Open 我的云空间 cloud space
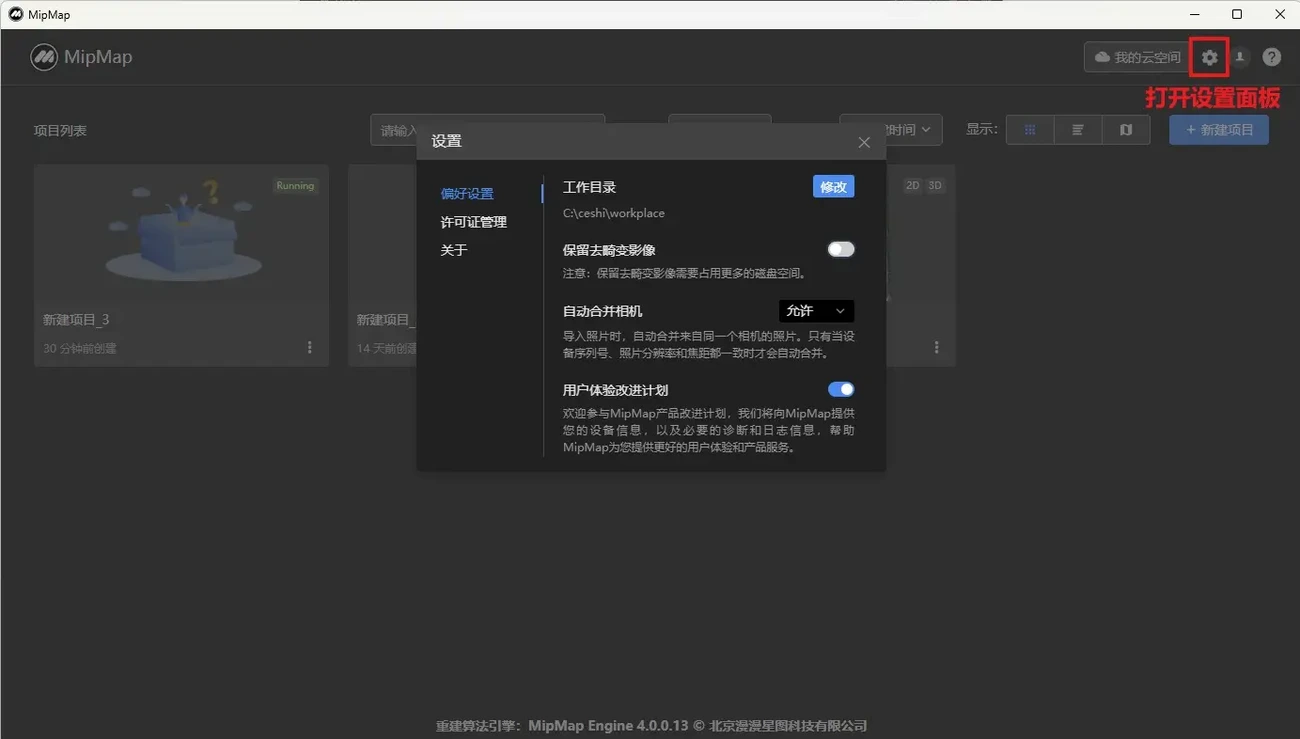The width and height of the screenshot is (1300, 739). click(x=1137, y=58)
